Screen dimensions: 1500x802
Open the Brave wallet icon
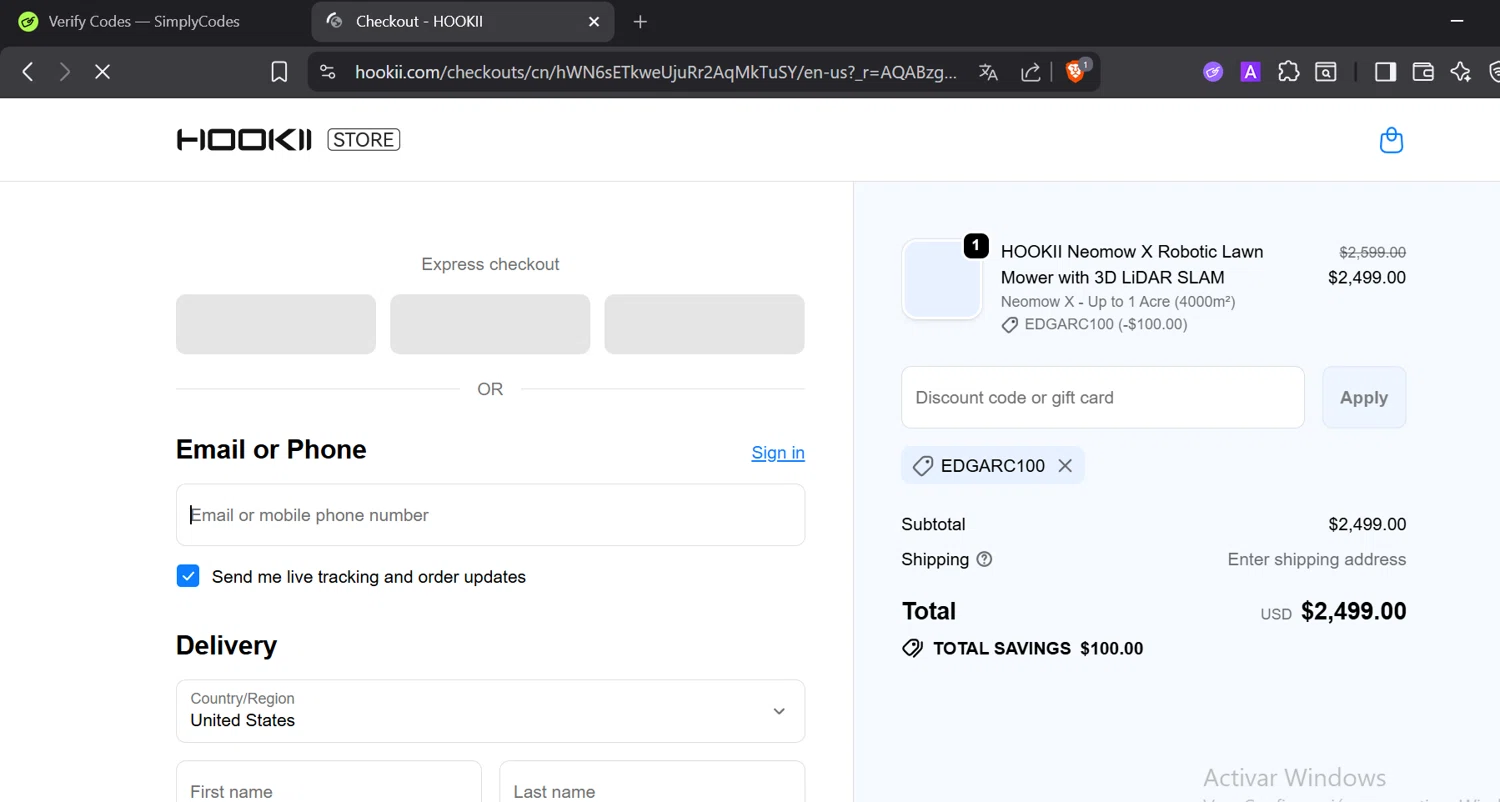(x=1423, y=72)
